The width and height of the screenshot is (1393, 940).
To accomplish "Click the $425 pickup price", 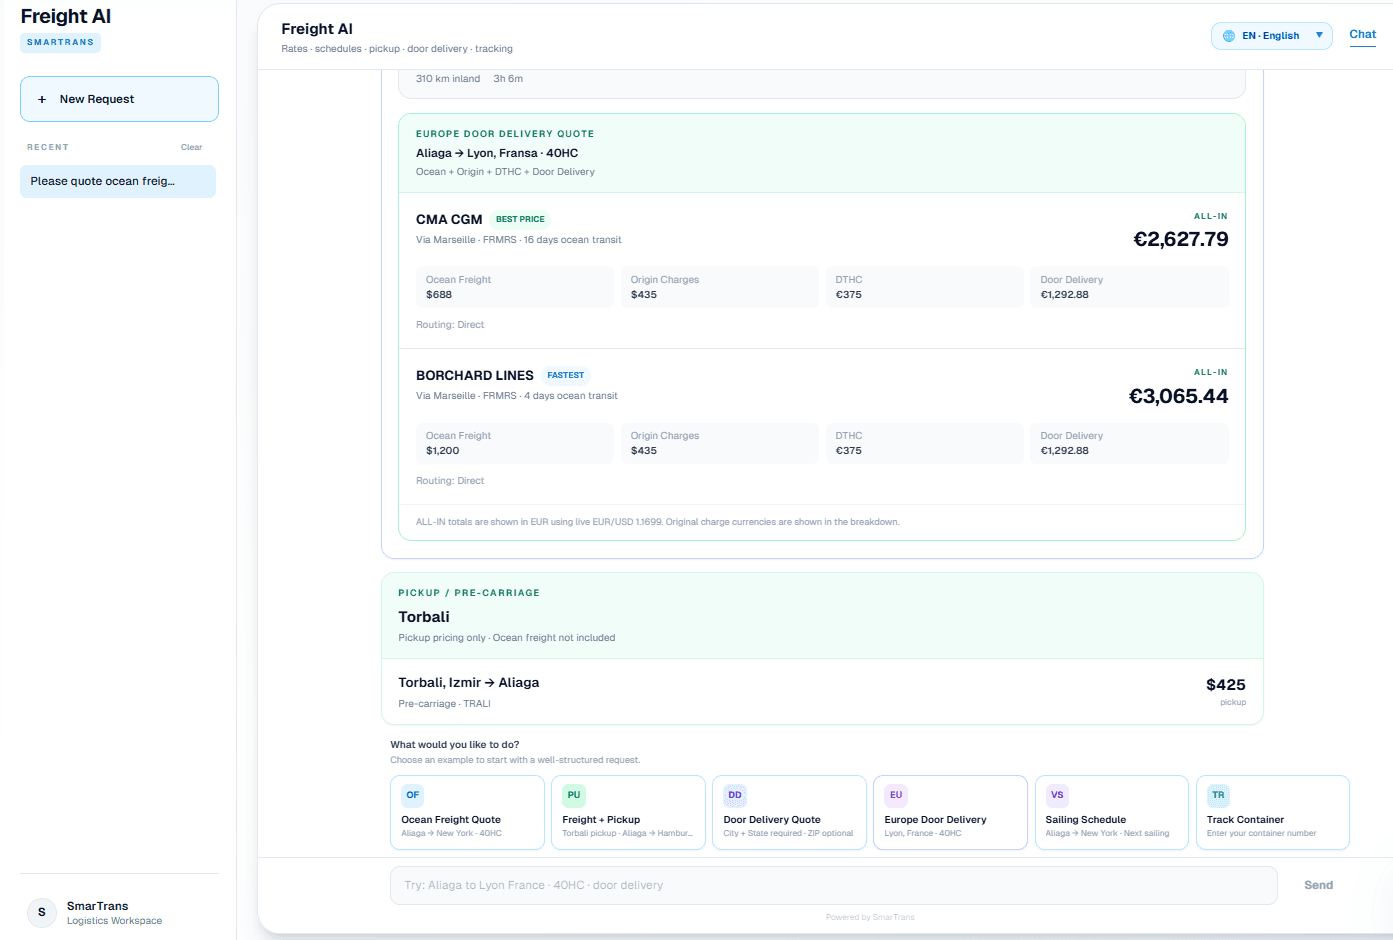I will [1226, 685].
